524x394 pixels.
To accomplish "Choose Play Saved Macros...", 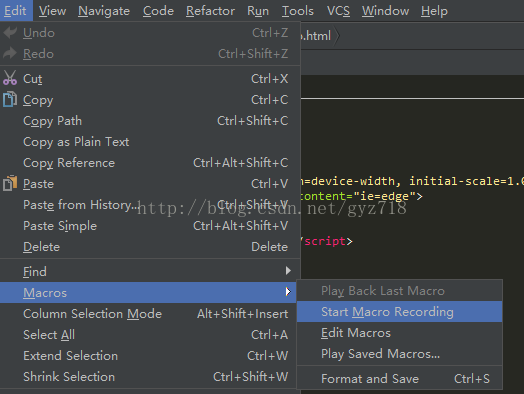I will coord(400,354).
